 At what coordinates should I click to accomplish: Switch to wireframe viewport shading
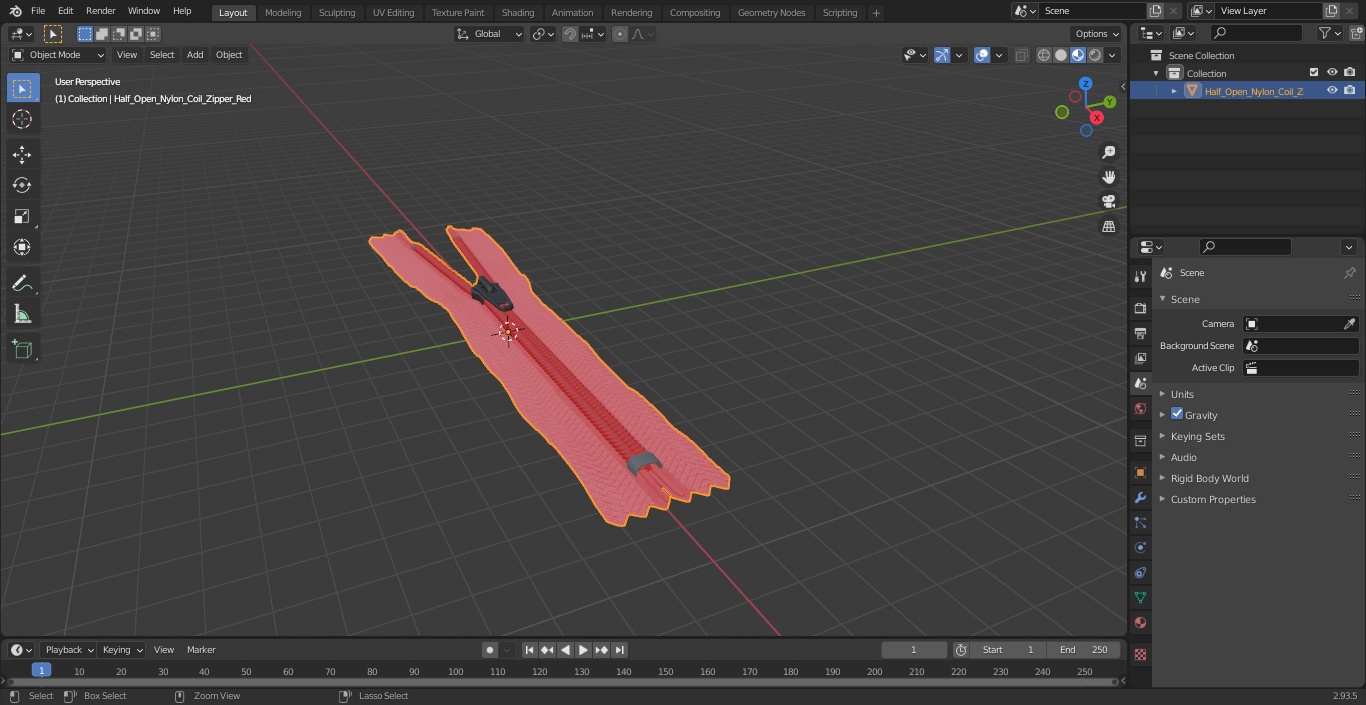point(1044,55)
